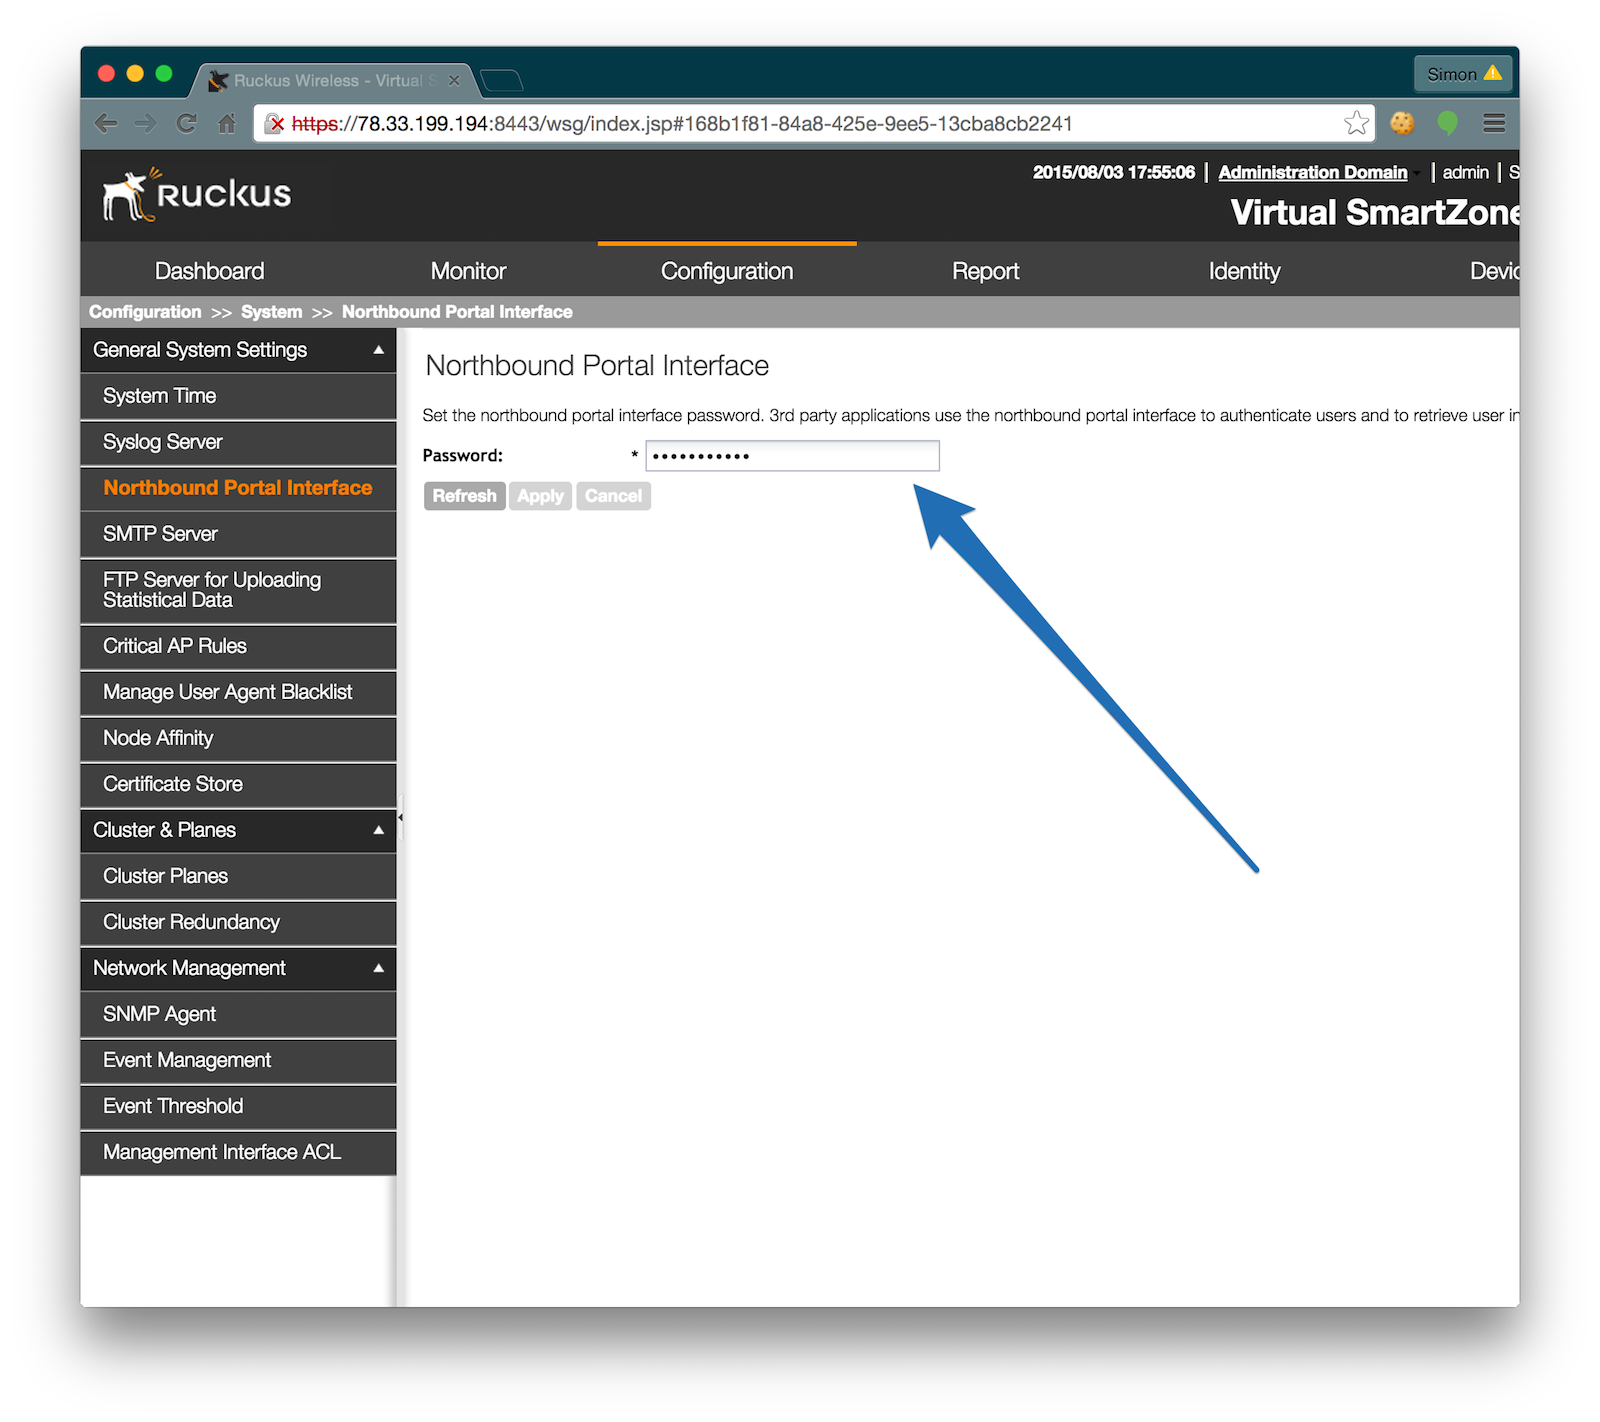Click the Simon profile button
This screenshot has width=1600, height=1422.
point(1462,74)
